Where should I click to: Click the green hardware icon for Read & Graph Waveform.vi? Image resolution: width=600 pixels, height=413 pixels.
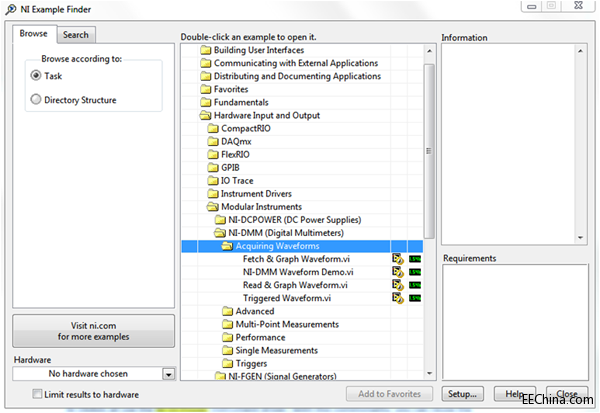pos(415,285)
